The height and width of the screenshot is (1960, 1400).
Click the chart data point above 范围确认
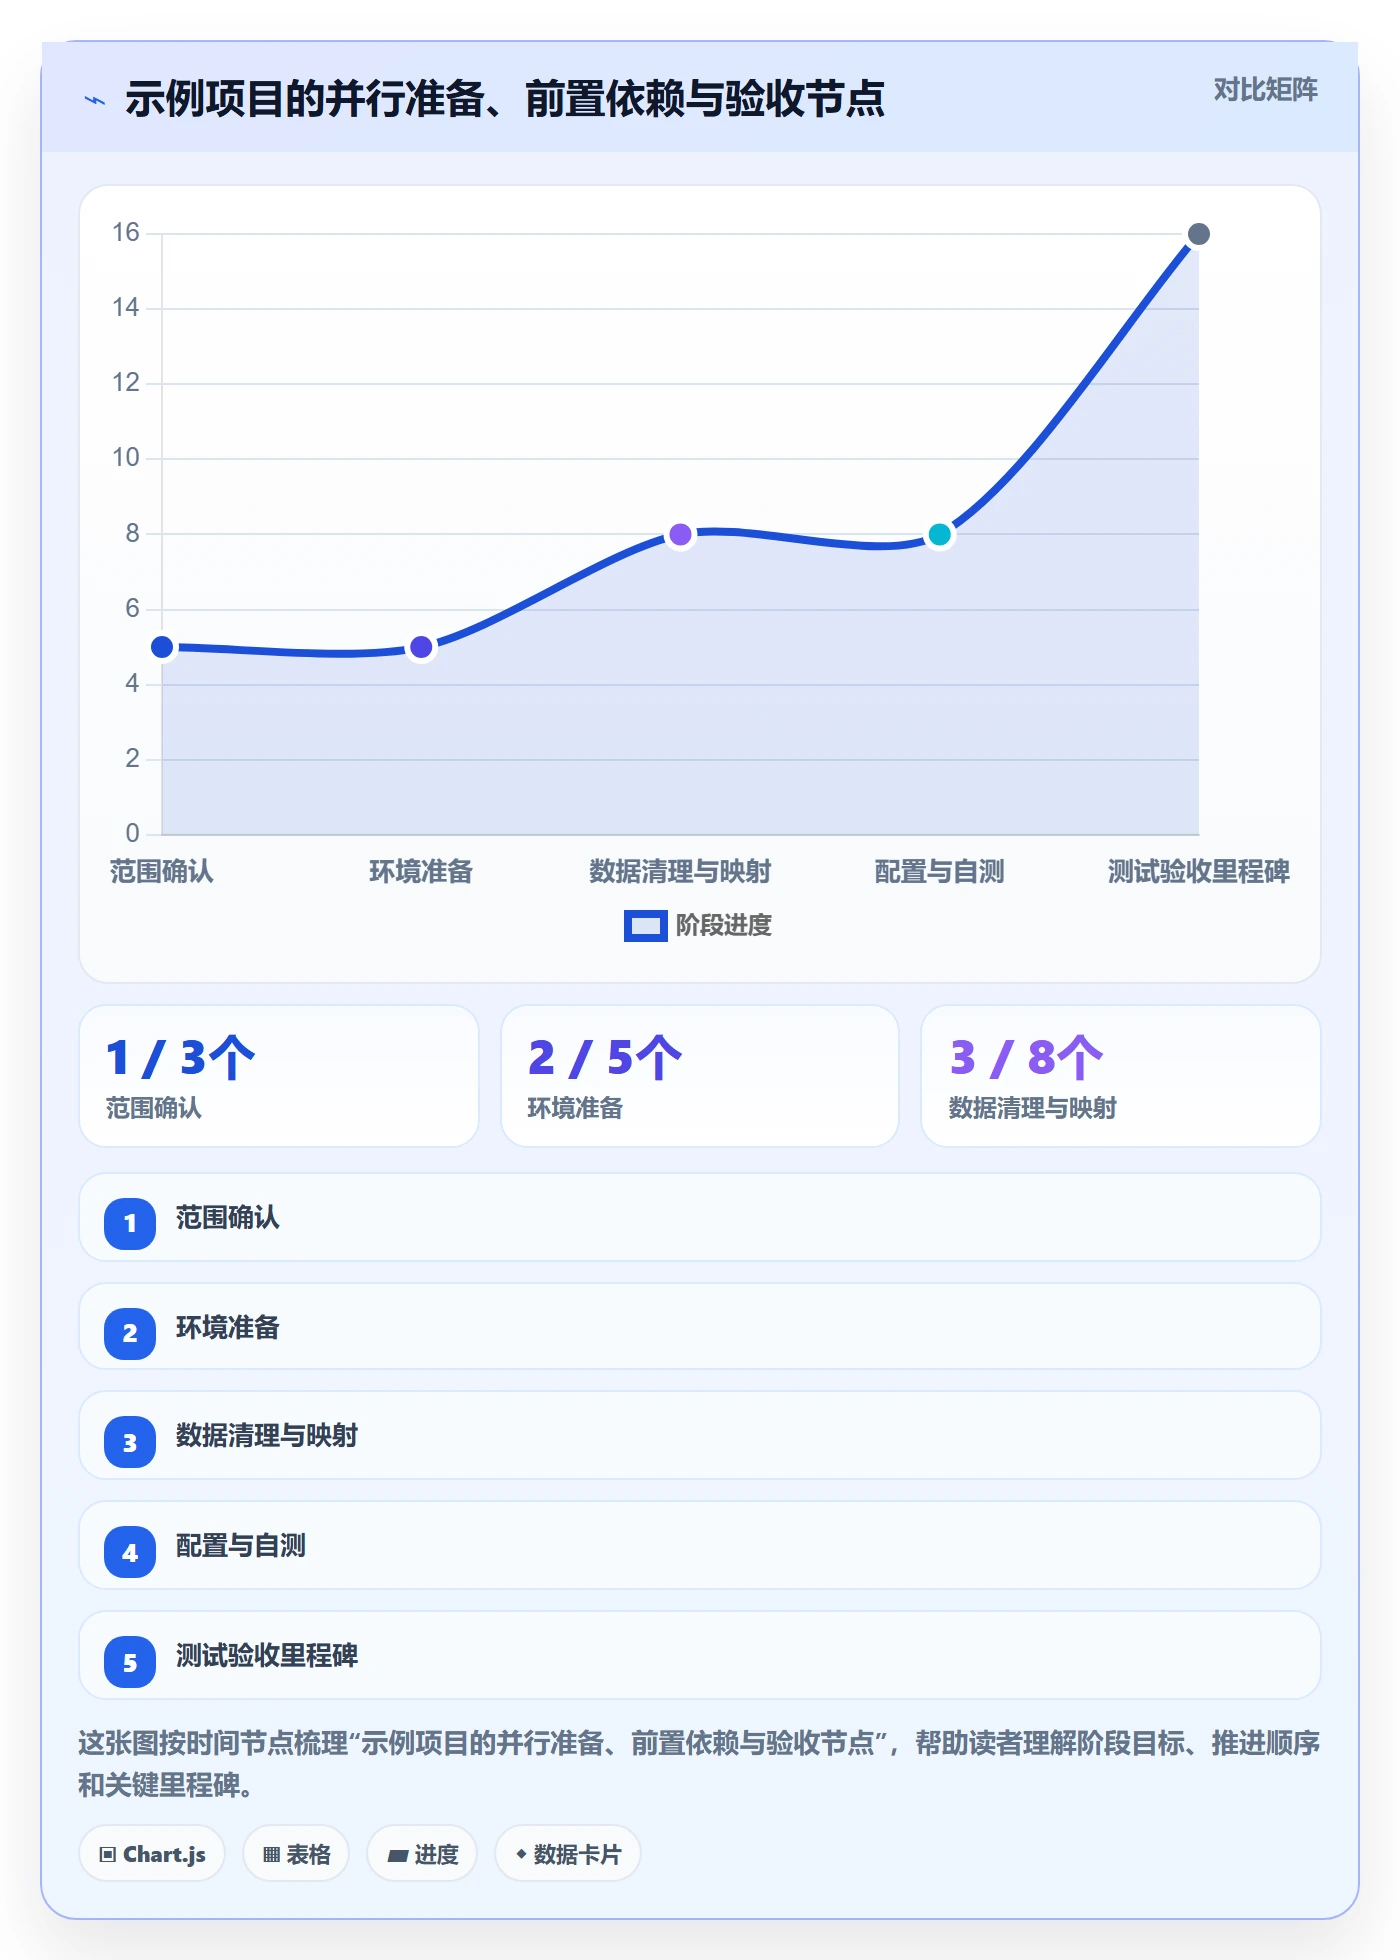tap(162, 648)
